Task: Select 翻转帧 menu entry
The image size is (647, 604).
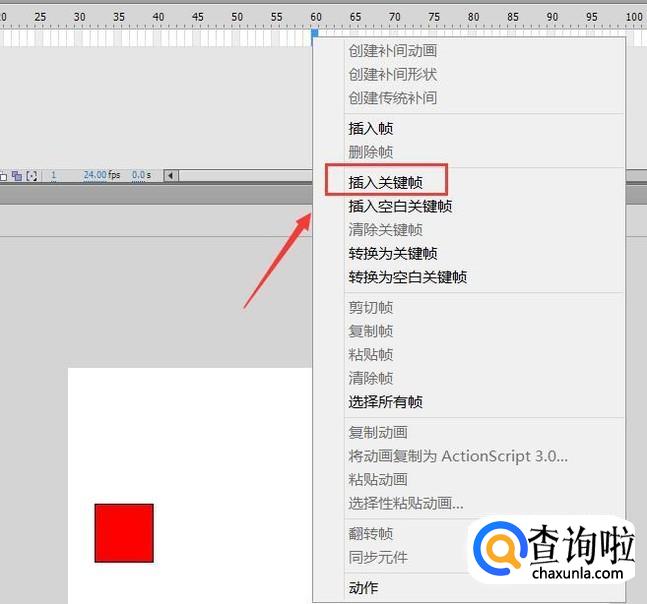Action: (371, 533)
